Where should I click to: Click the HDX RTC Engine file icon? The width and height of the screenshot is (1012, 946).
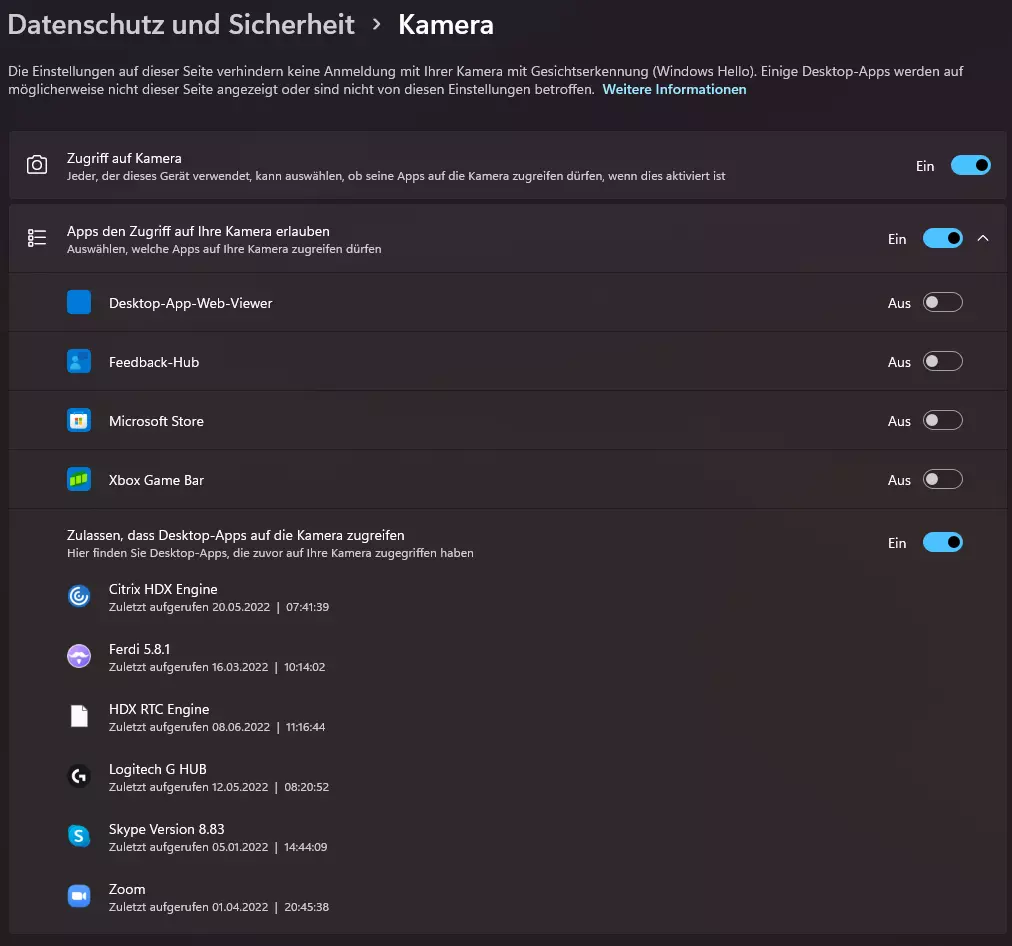pyautogui.click(x=79, y=716)
